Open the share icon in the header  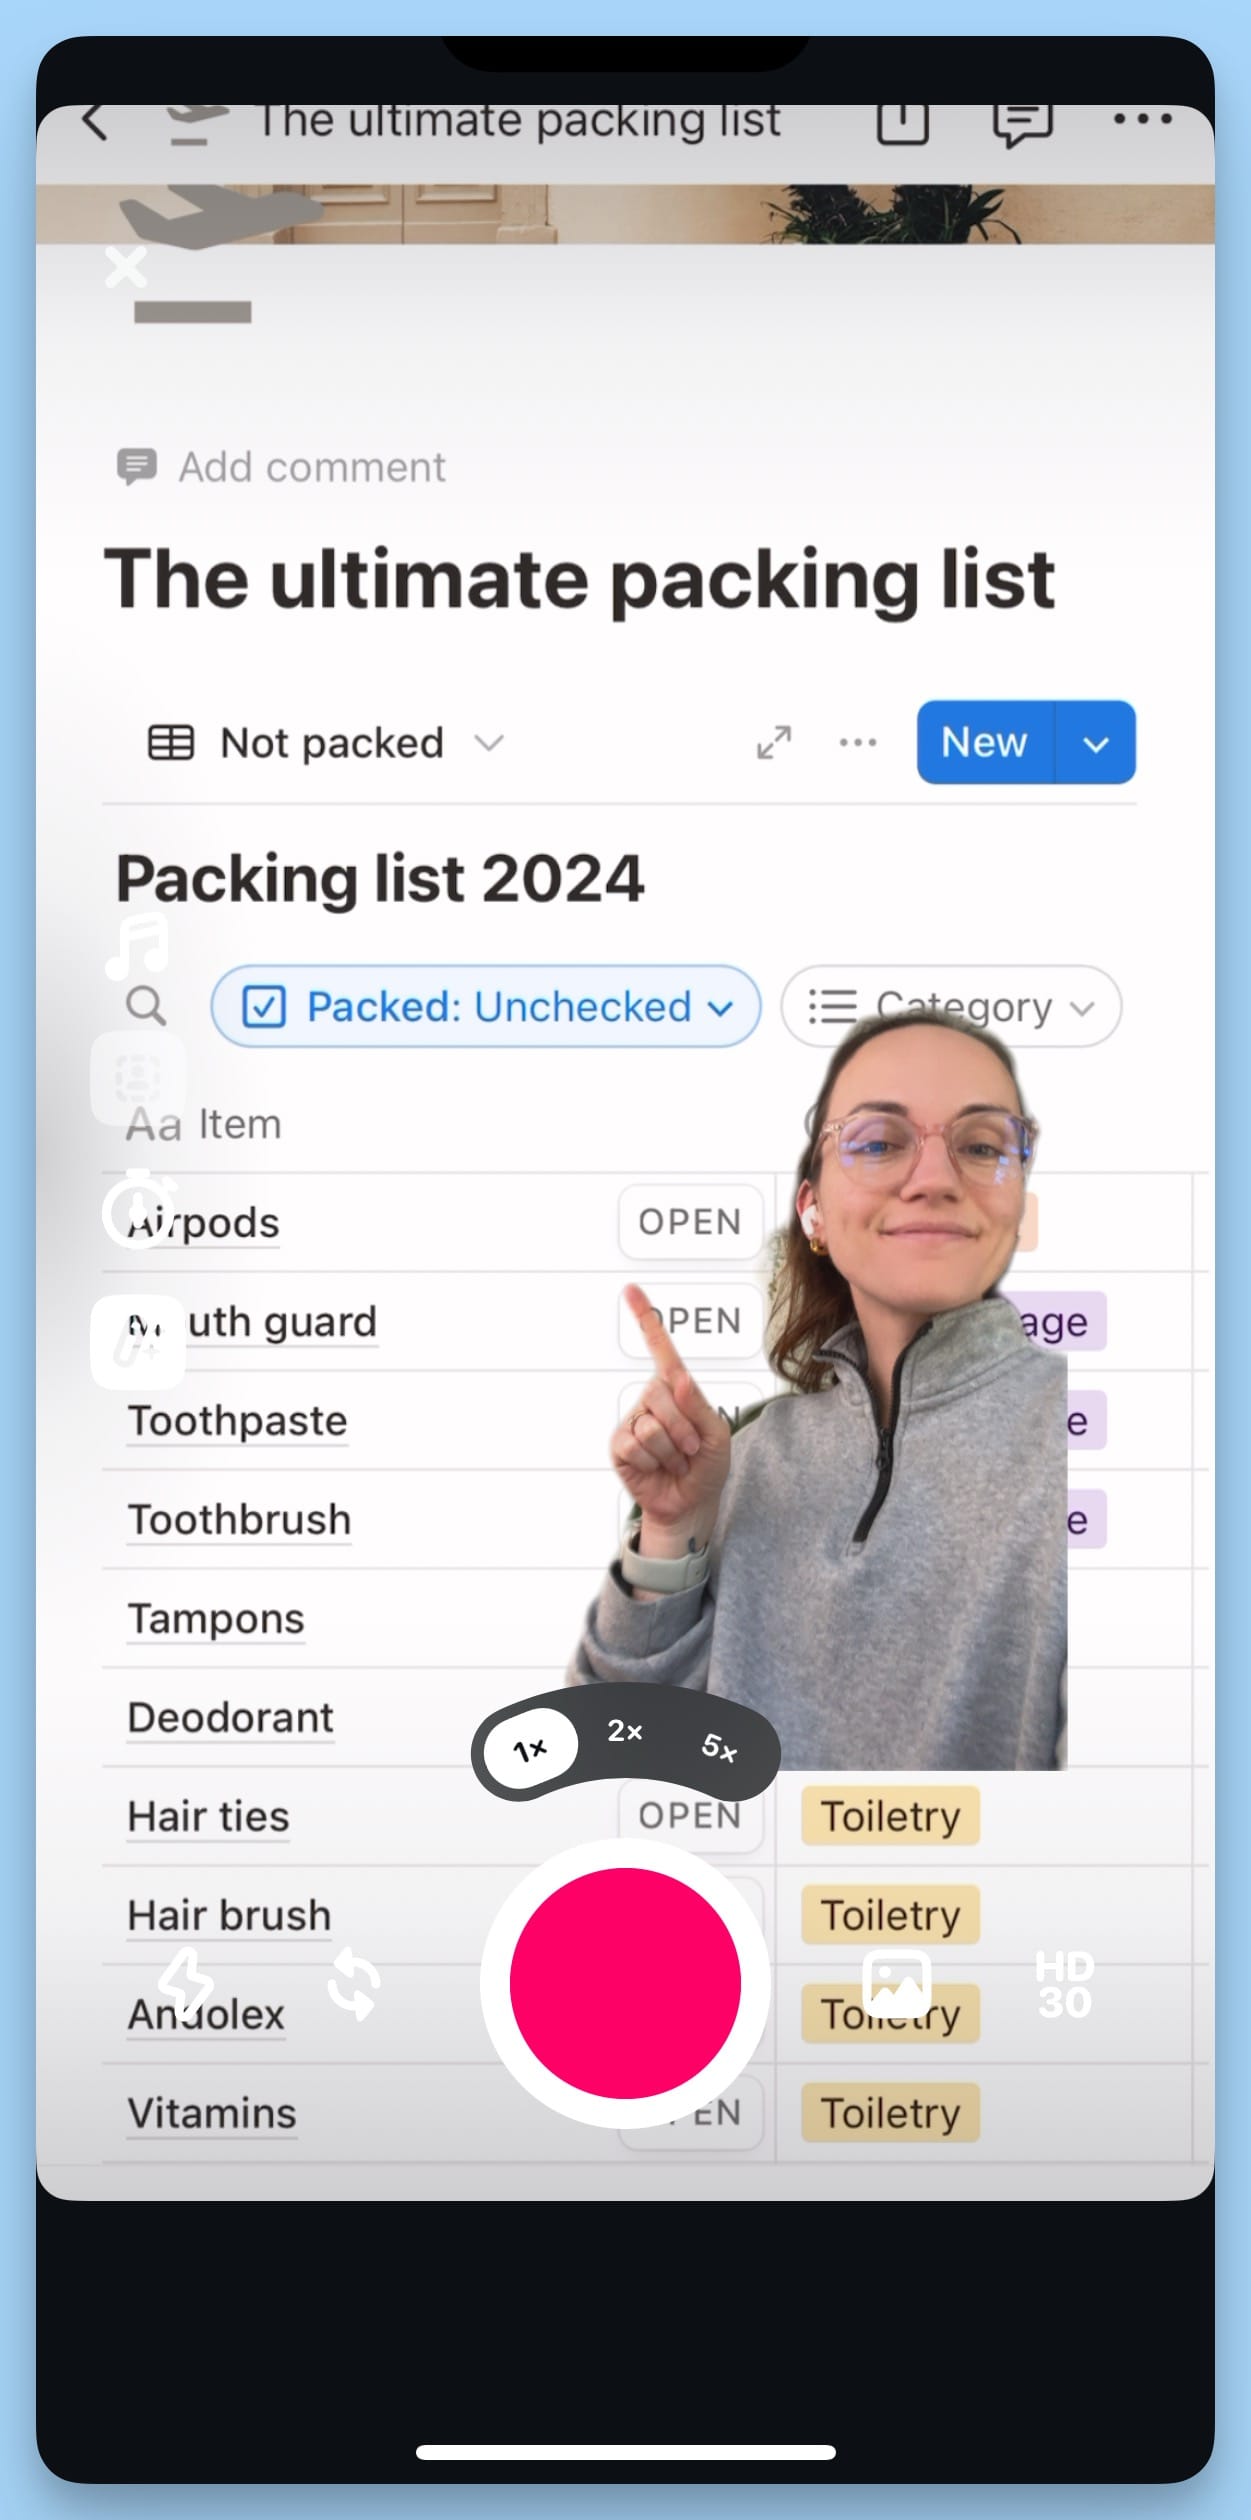(x=903, y=123)
